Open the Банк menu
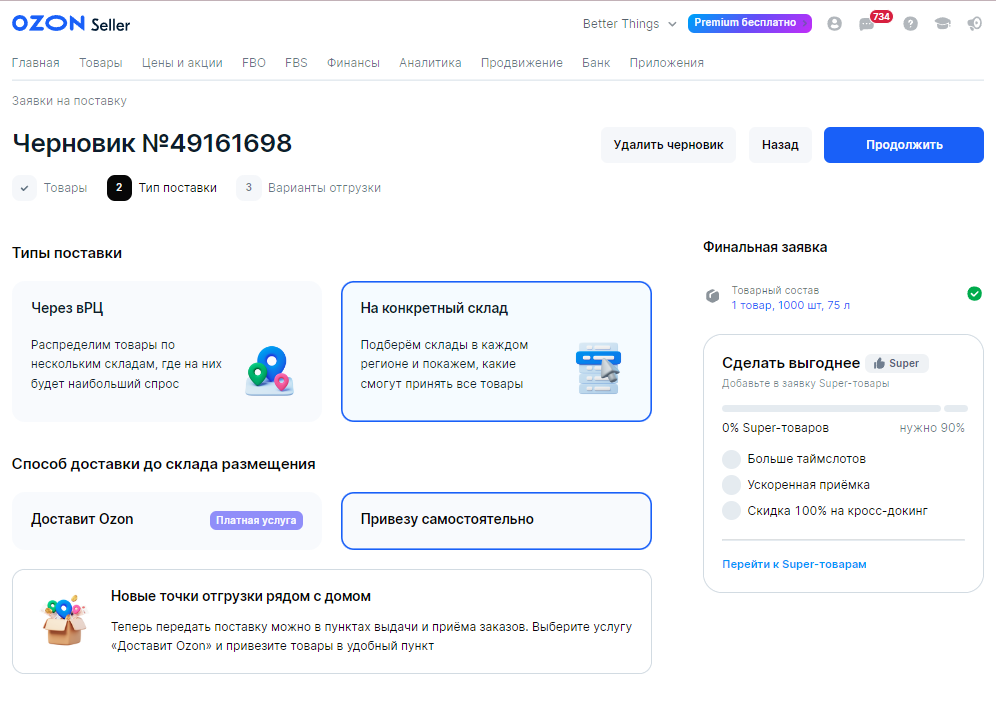 [x=596, y=63]
